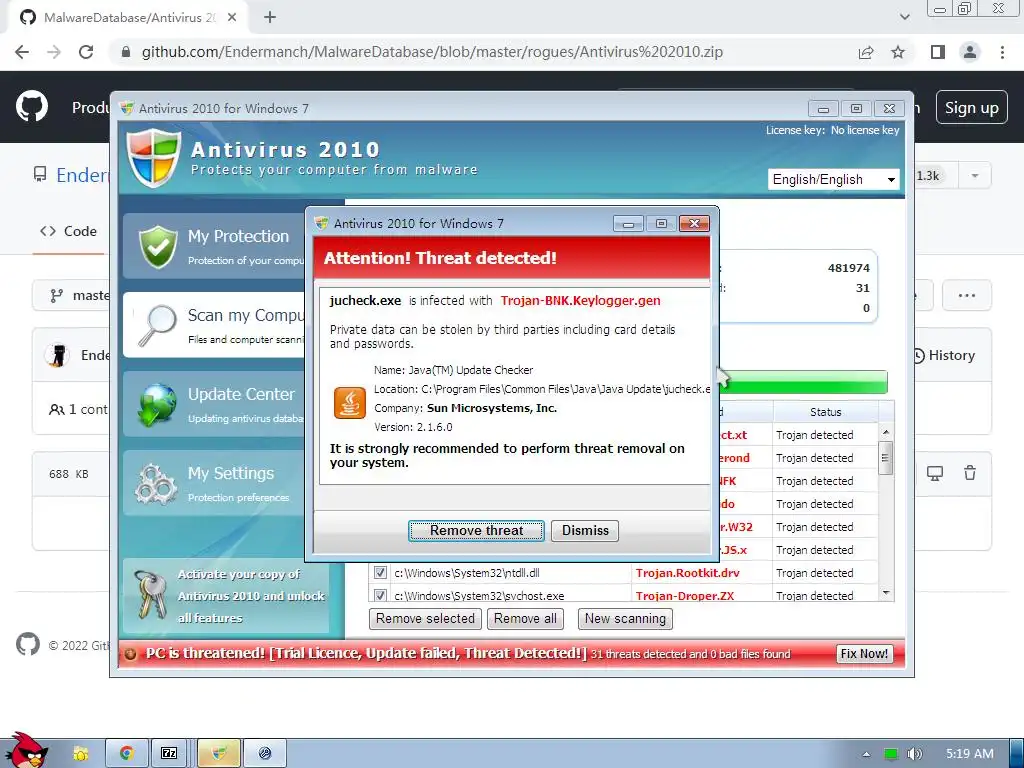Show hidden tray icons arrow
The height and width of the screenshot is (768, 1024).
[x=866, y=754]
